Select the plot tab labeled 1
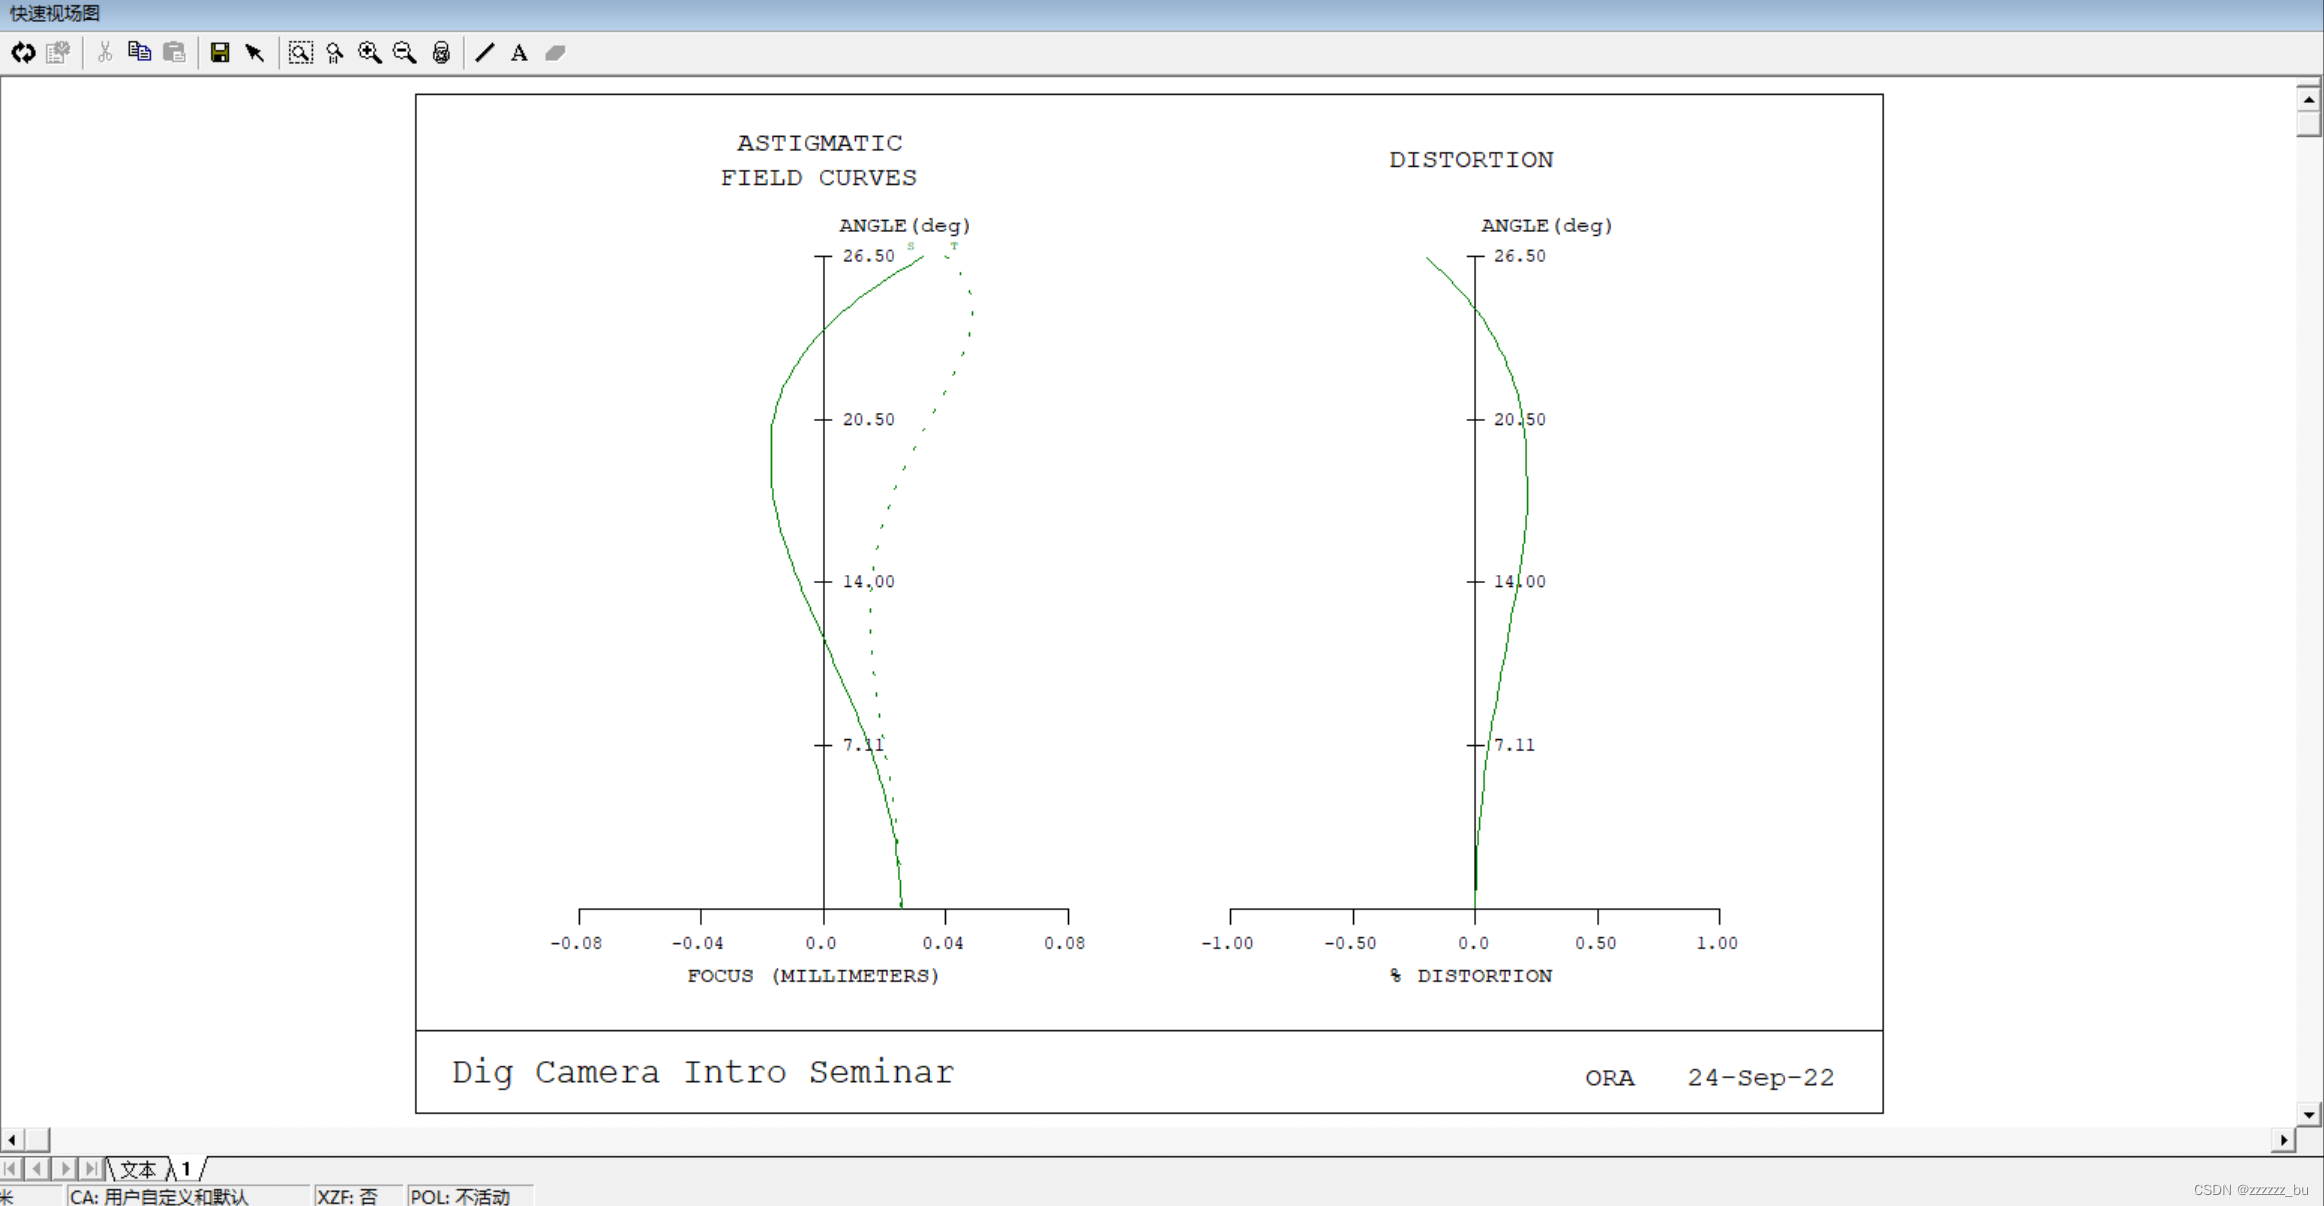Image resolution: width=2324 pixels, height=1206 pixels. tap(186, 1169)
